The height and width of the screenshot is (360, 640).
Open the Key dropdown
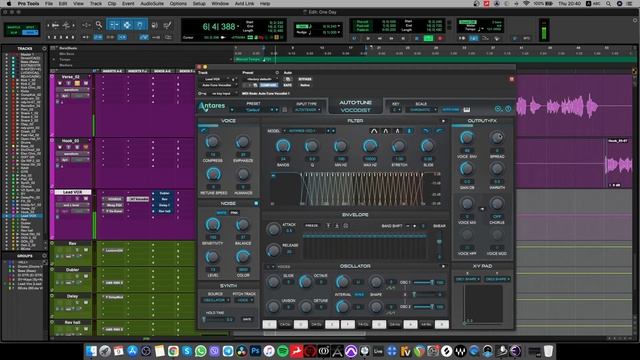(396, 110)
